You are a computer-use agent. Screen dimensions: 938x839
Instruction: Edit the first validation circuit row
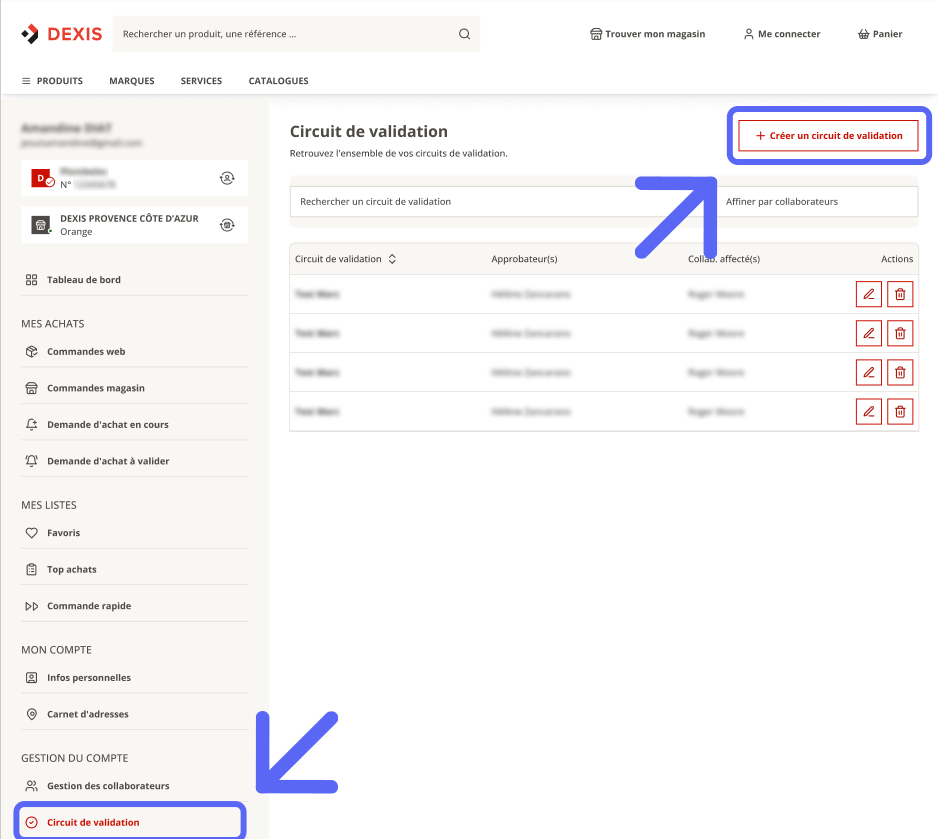click(x=869, y=294)
